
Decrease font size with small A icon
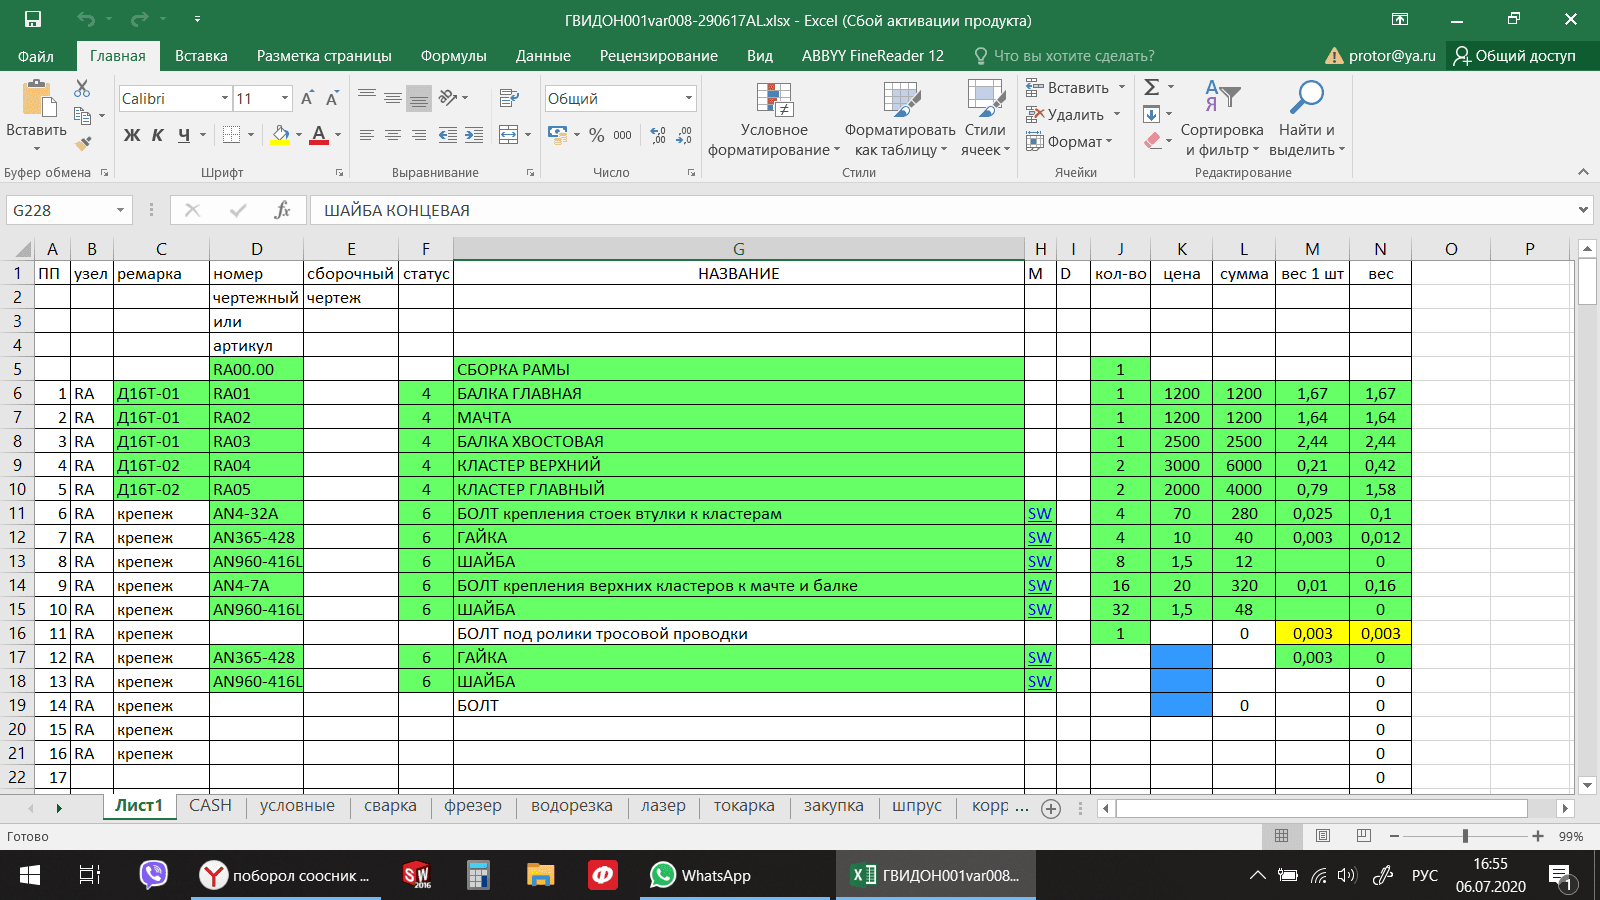[x=332, y=98]
